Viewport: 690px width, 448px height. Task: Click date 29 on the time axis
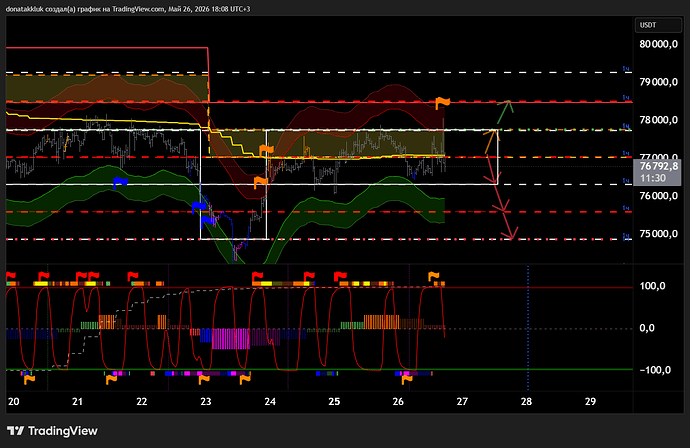point(590,401)
